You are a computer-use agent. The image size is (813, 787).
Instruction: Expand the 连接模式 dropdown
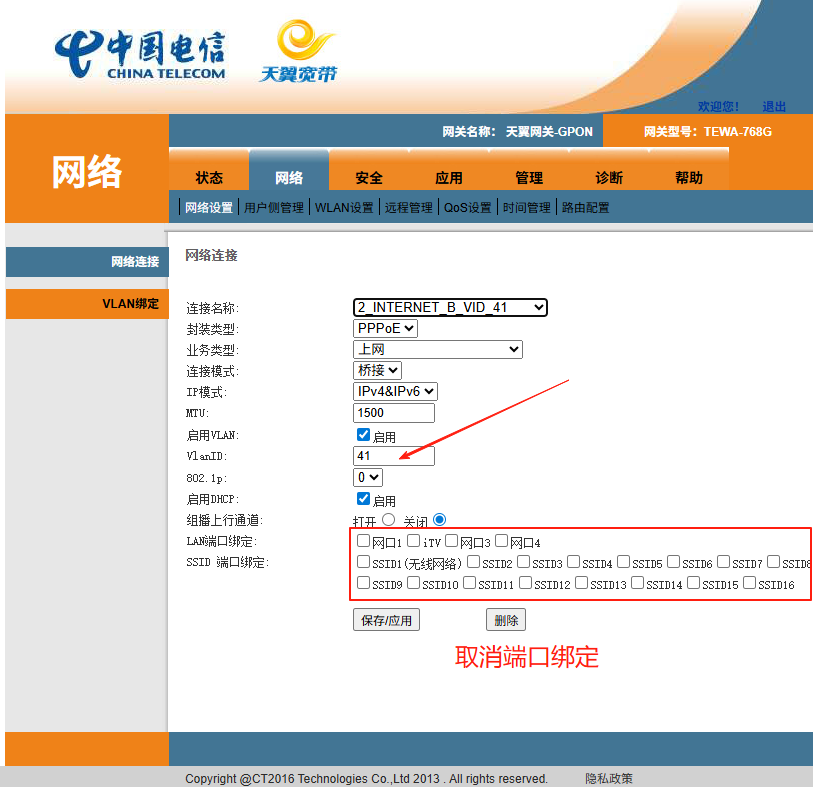377,370
